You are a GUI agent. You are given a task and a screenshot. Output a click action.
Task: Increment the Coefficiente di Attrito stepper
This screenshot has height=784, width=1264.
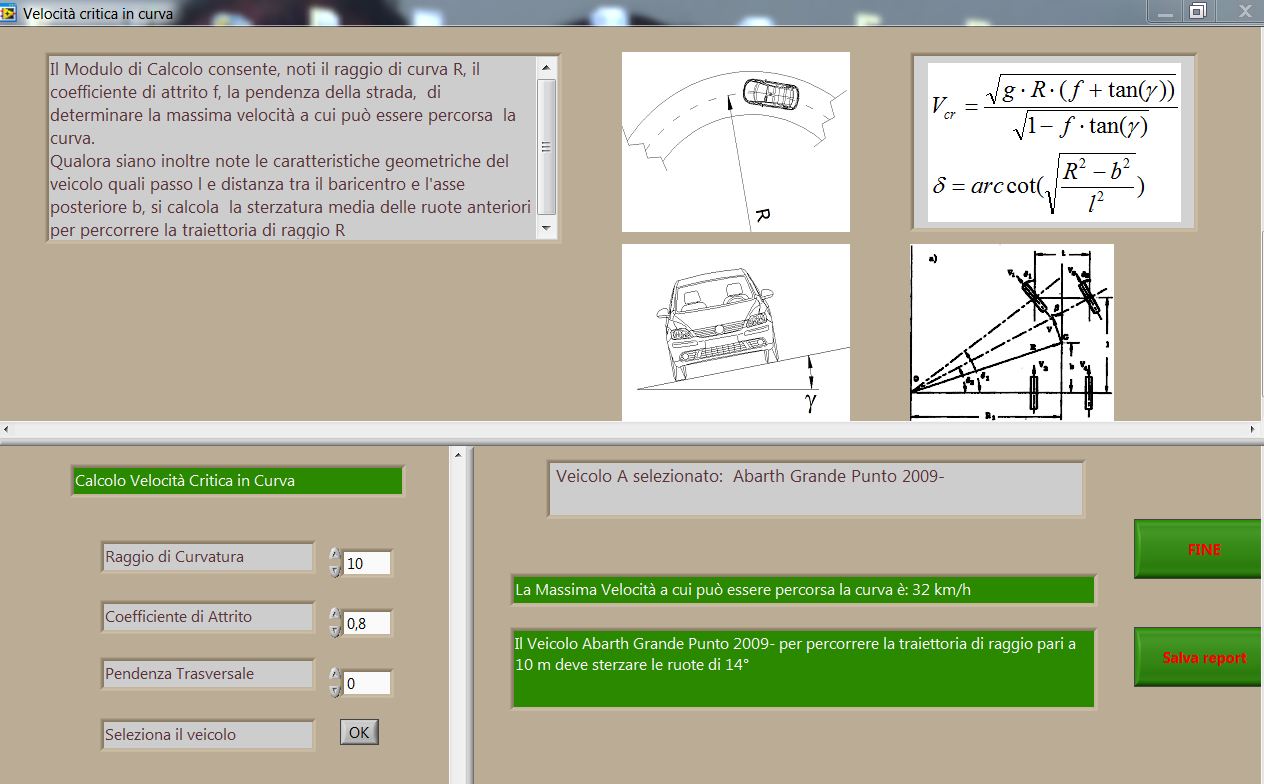coord(335,615)
